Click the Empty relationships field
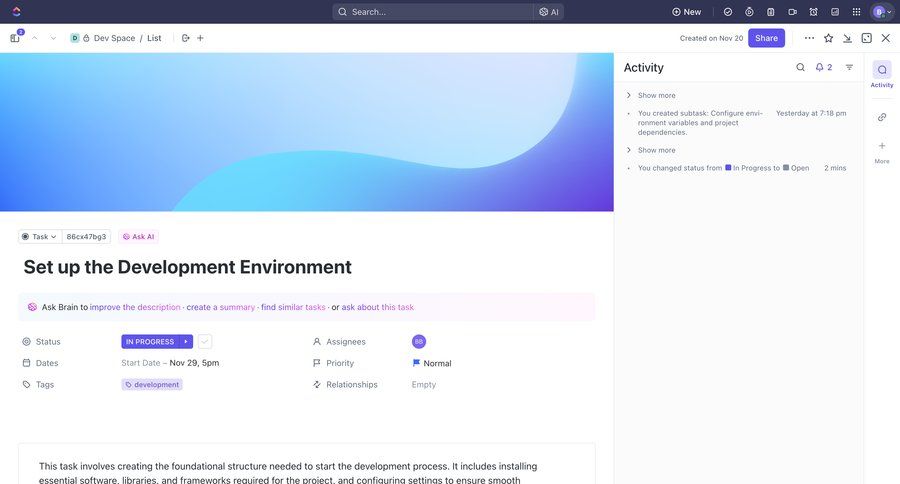Image resolution: width=900 pixels, height=484 pixels. point(424,385)
